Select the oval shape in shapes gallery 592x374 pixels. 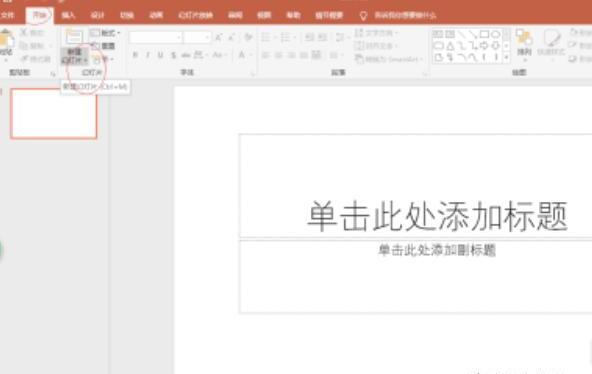pyautogui.click(x=496, y=34)
